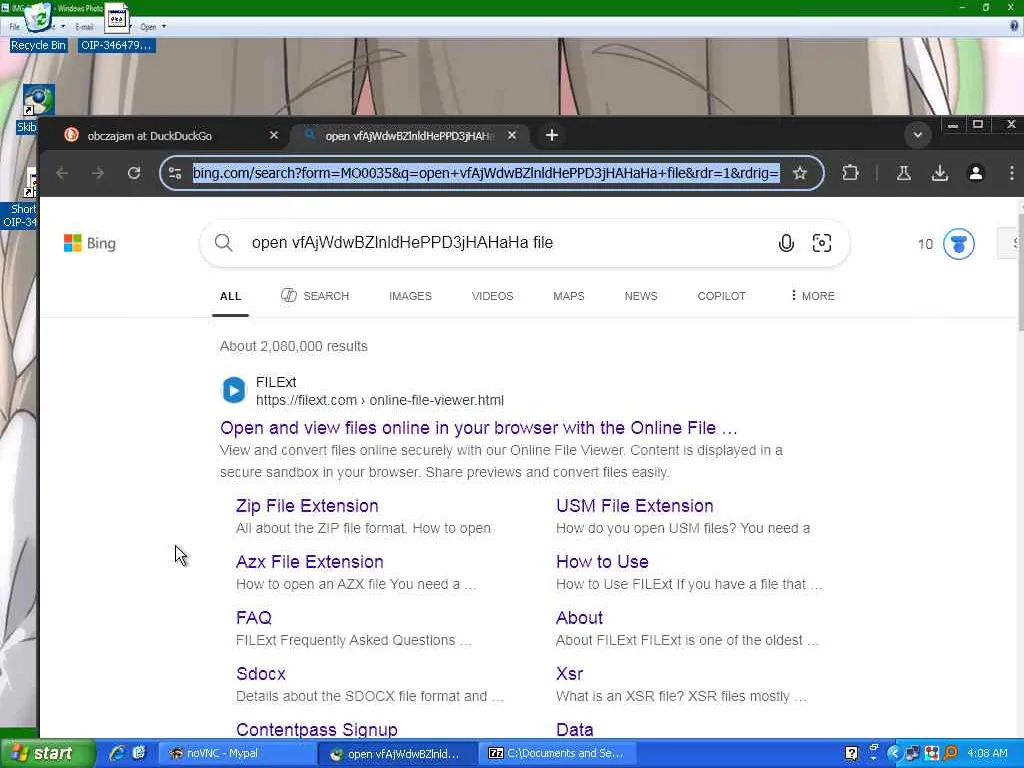Open the Recycle Bin desktop icon
Image resolution: width=1024 pixels, height=768 pixels.
tap(38, 26)
